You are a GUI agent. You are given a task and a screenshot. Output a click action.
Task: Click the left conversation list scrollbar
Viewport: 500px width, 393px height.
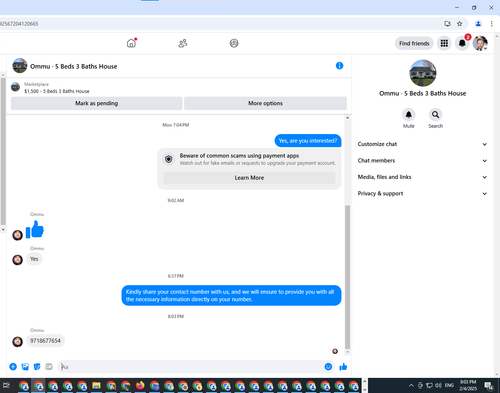click(x=3, y=151)
